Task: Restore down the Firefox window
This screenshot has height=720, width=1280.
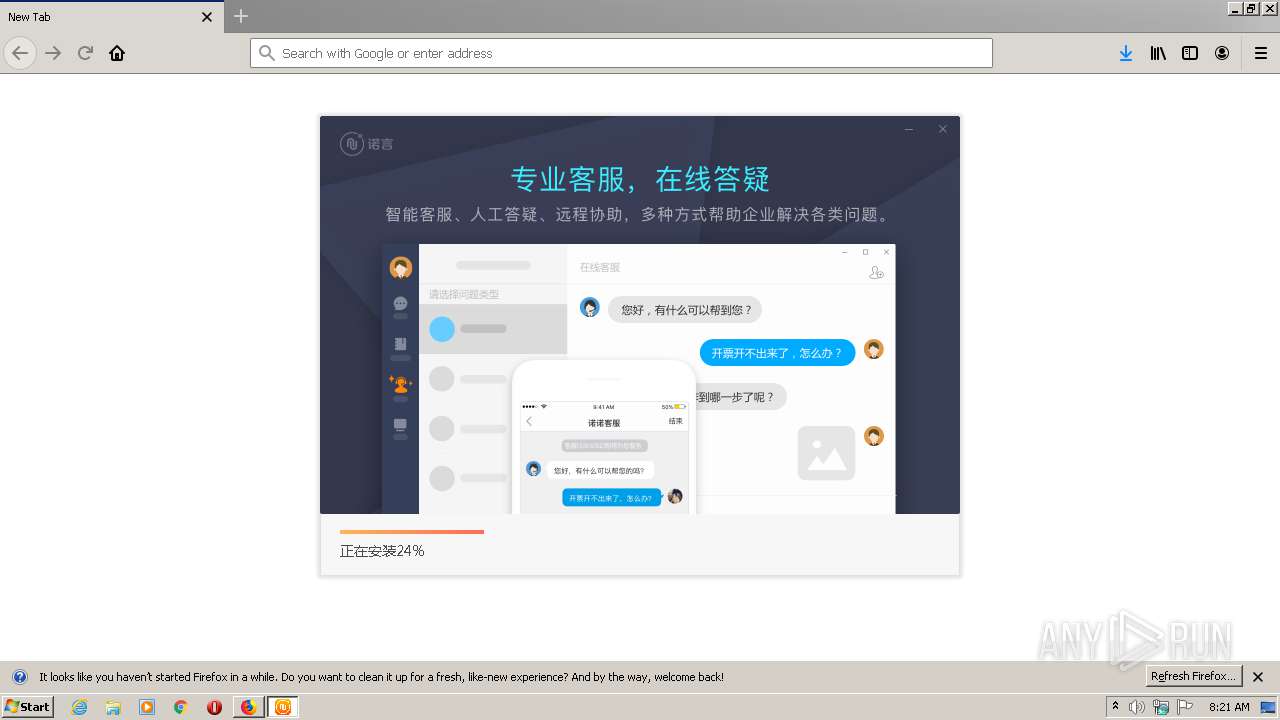Action: pos(1251,8)
